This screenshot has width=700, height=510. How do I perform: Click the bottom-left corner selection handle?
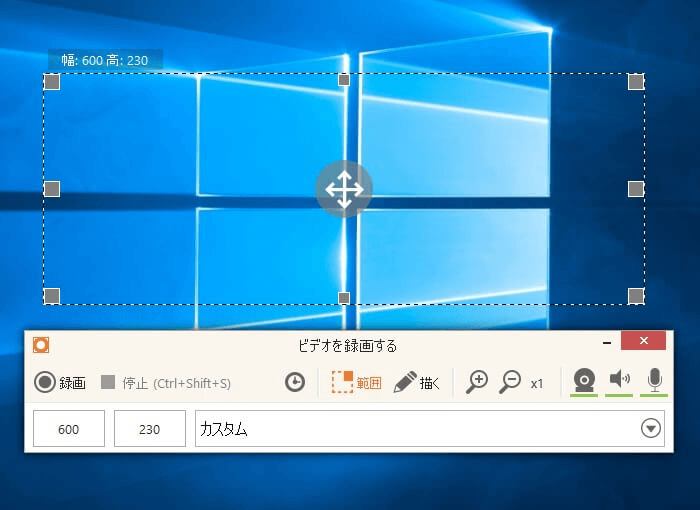pos(52,296)
